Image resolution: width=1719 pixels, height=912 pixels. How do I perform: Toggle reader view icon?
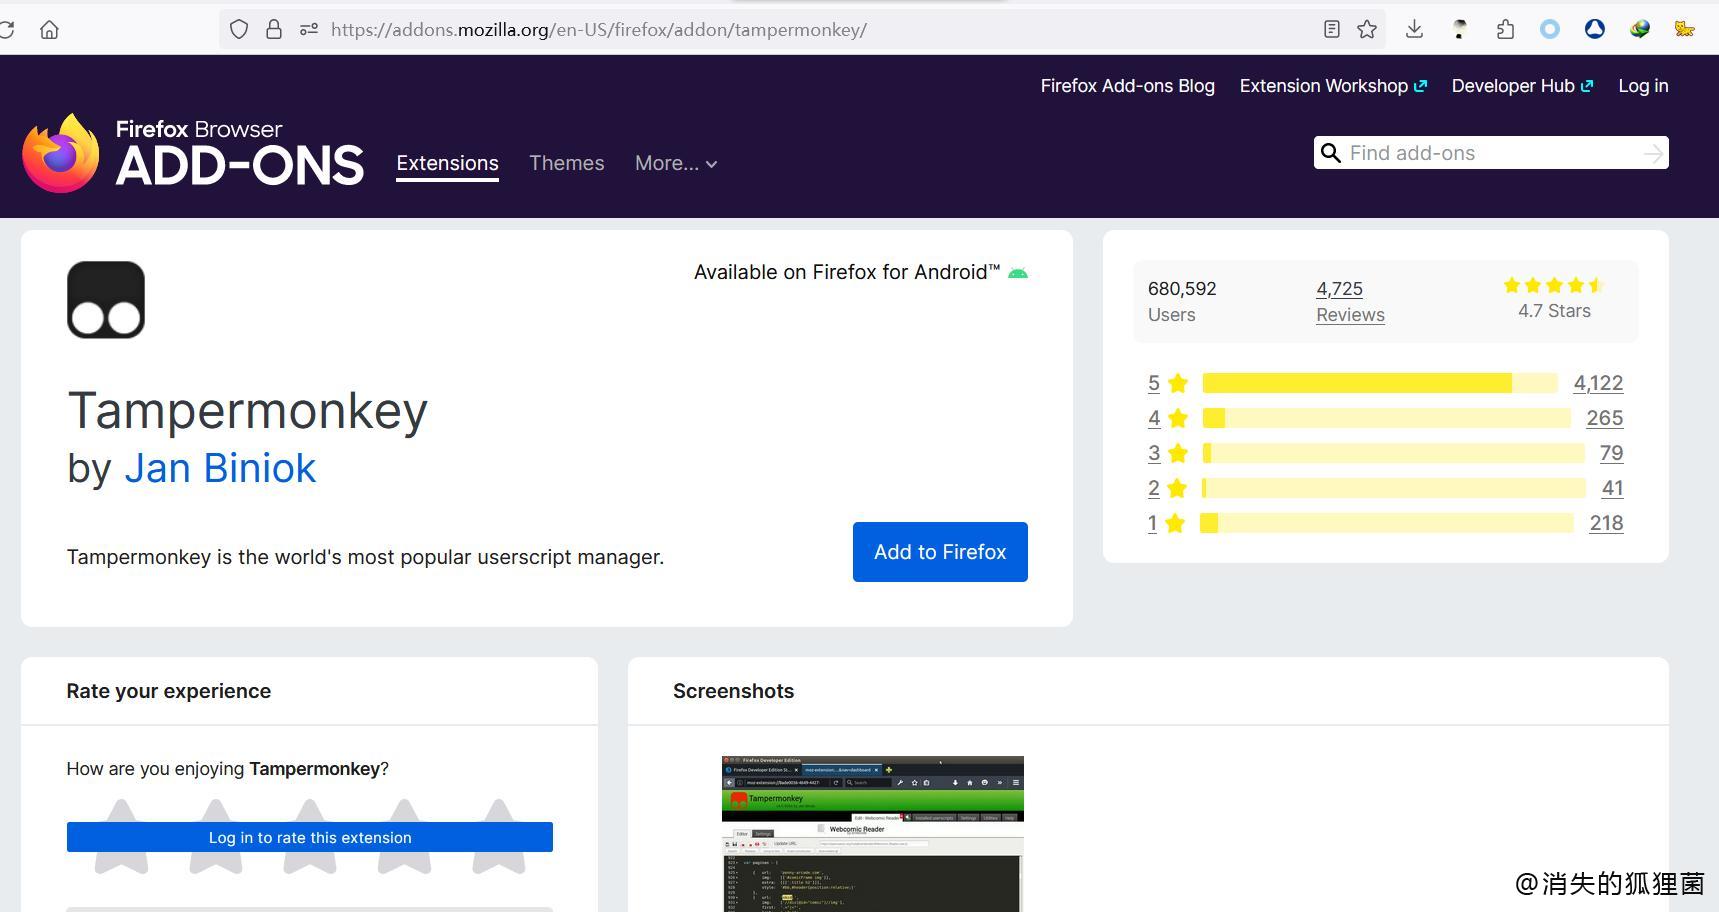point(1331,30)
